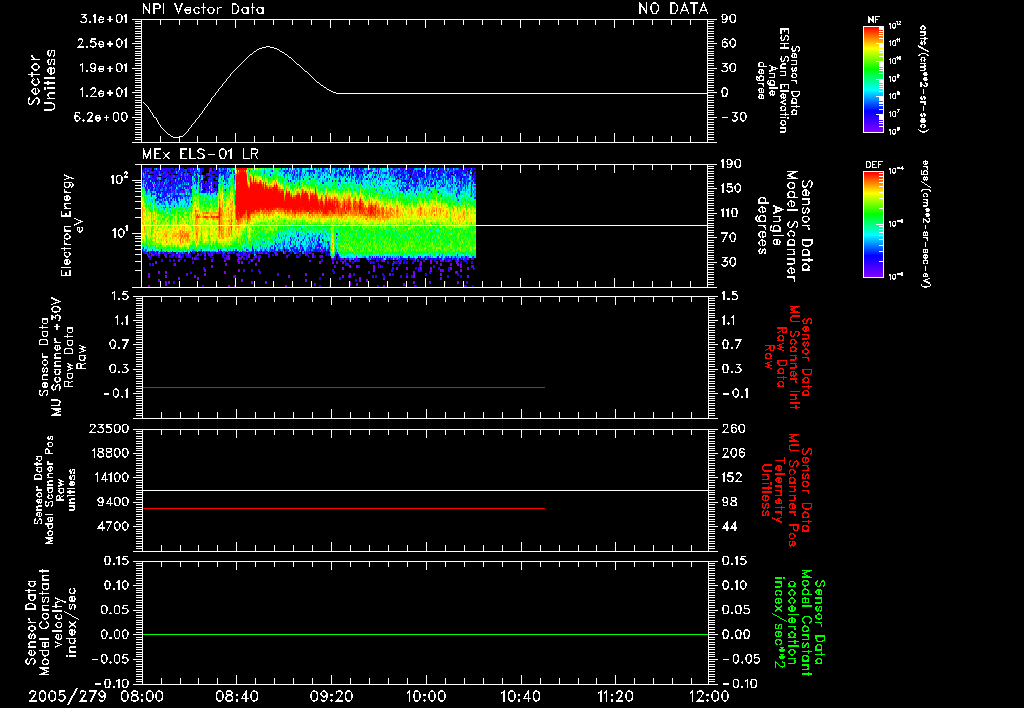The image size is (1024, 708).
Task: Click the "2005/279 08:00" start time label
Action: click(x=95, y=696)
